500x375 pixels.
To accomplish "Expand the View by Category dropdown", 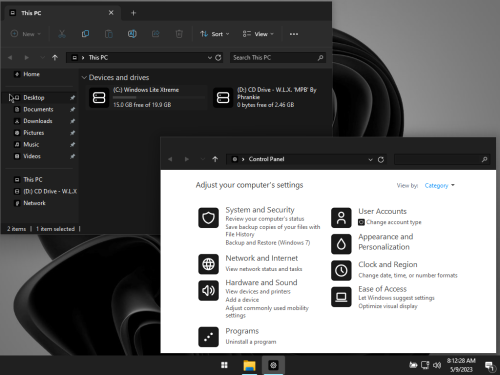I will (439, 185).
